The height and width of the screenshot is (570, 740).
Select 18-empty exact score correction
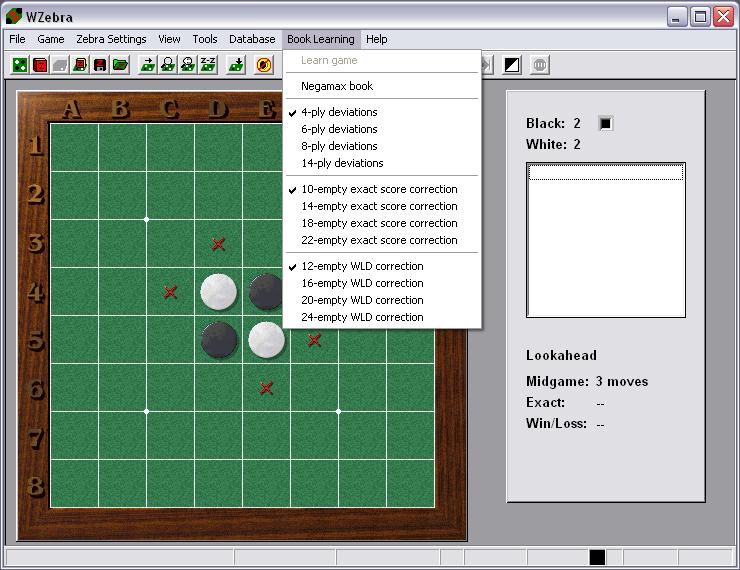[382, 223]
